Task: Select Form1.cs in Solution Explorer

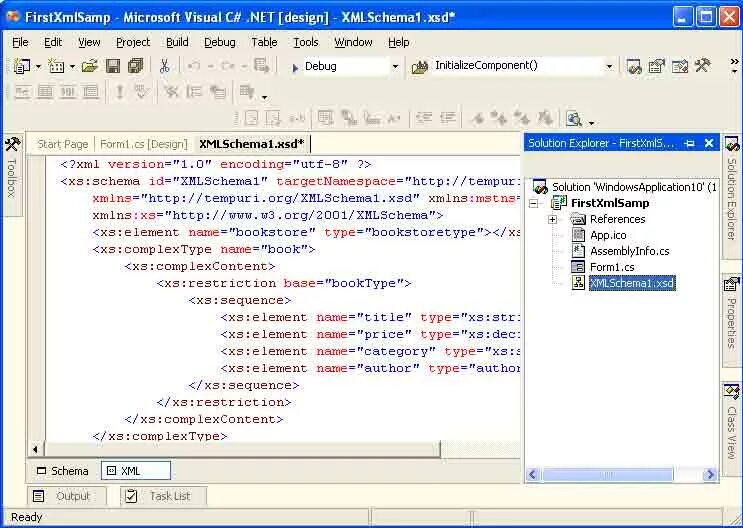Action: pos(612,267)
